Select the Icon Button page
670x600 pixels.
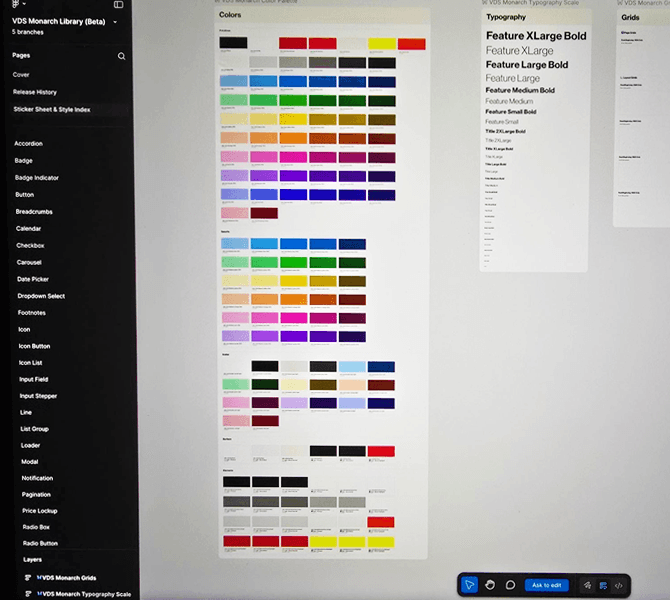coord(34,346)
